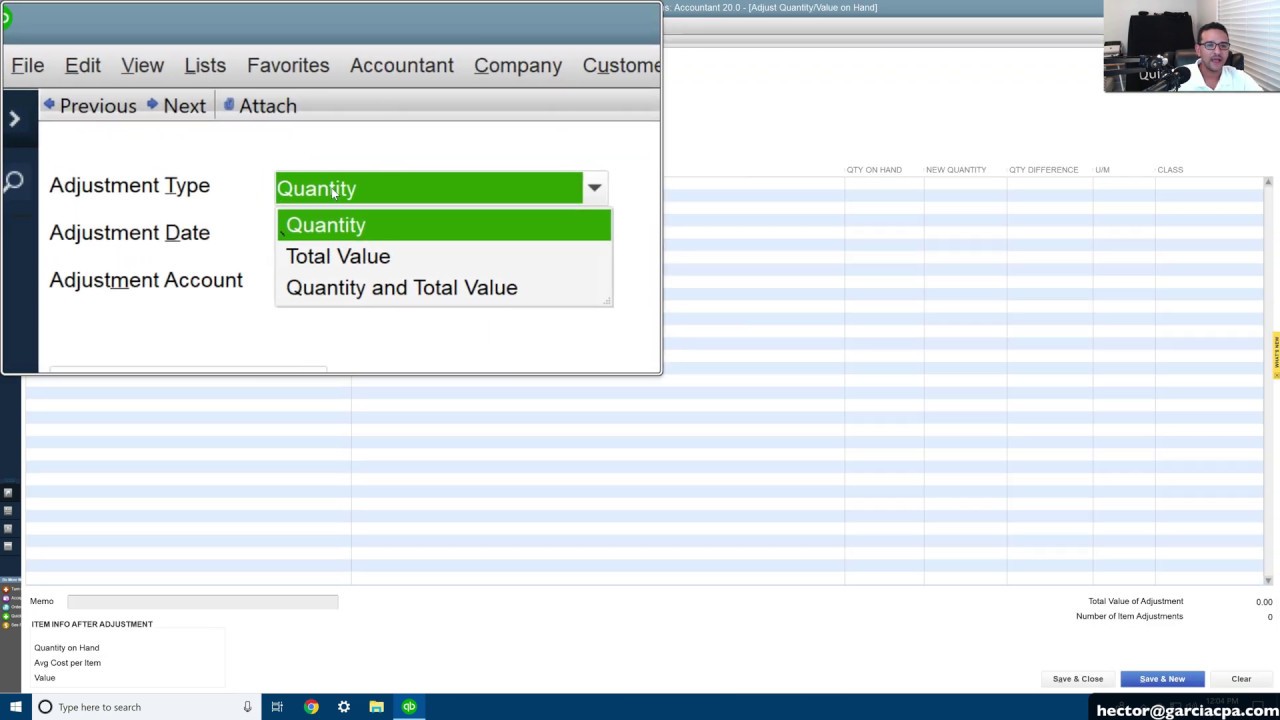Click the microphone icon in taskbar search

click(x=247, y=707)
